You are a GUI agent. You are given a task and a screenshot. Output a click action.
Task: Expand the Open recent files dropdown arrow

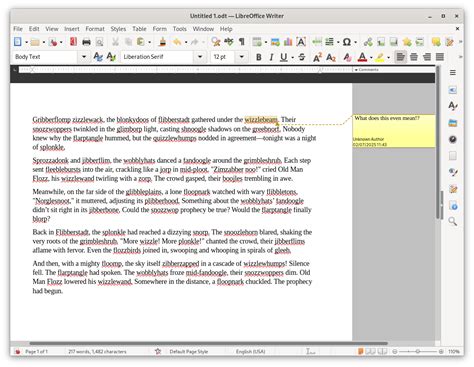[x=44, y=42]
